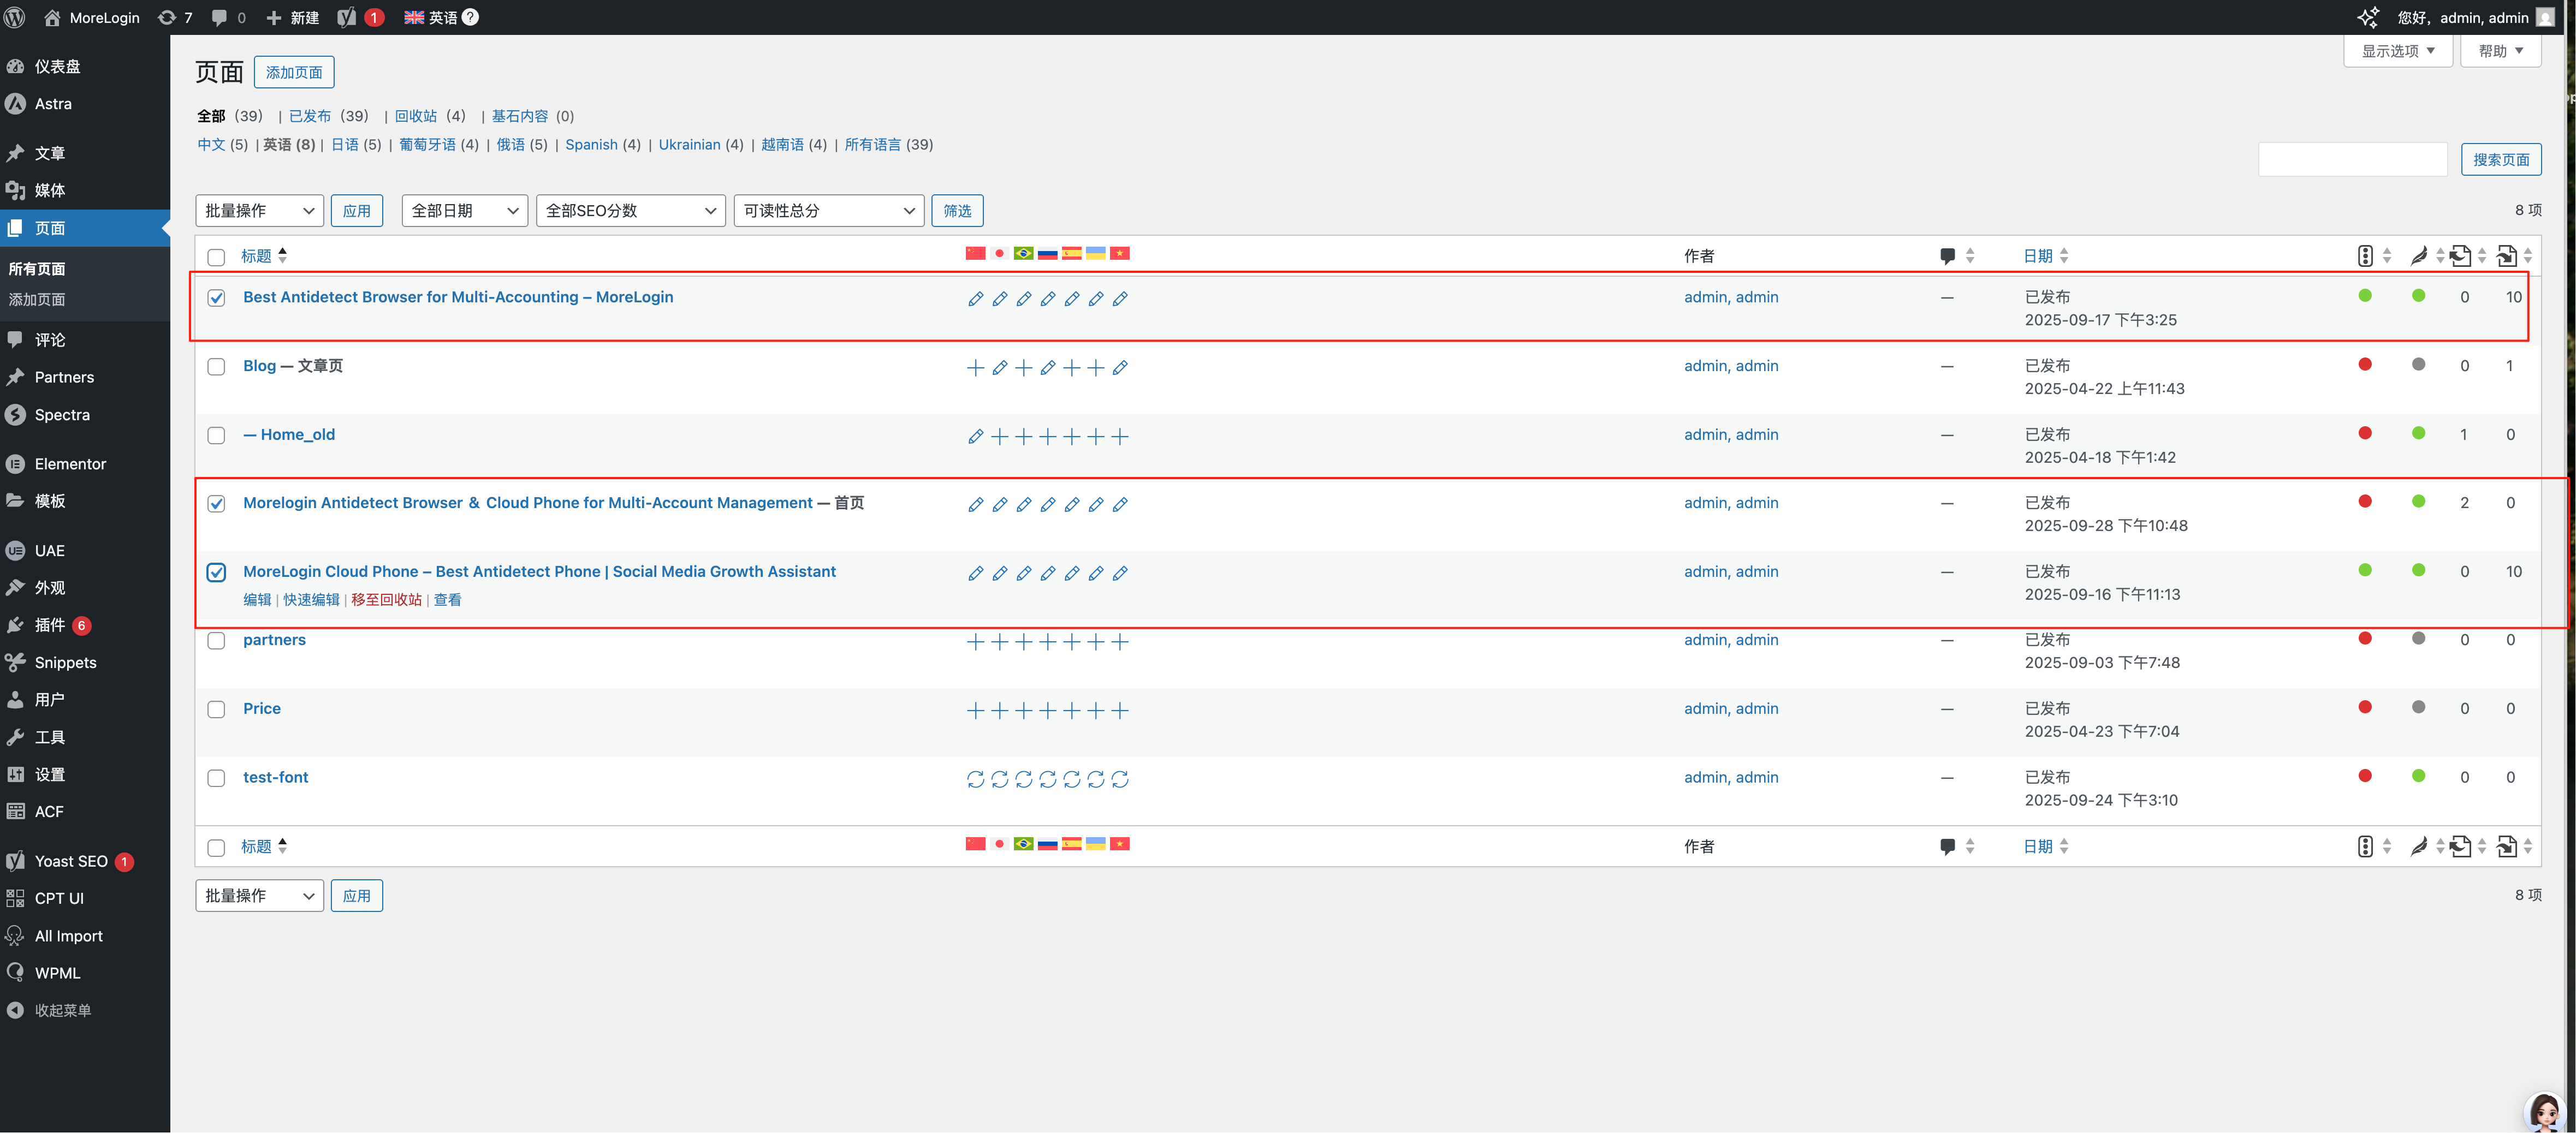Click the updates refresh icon in admin bar
Viewport: 2576px width, 1133px height.
167,17
